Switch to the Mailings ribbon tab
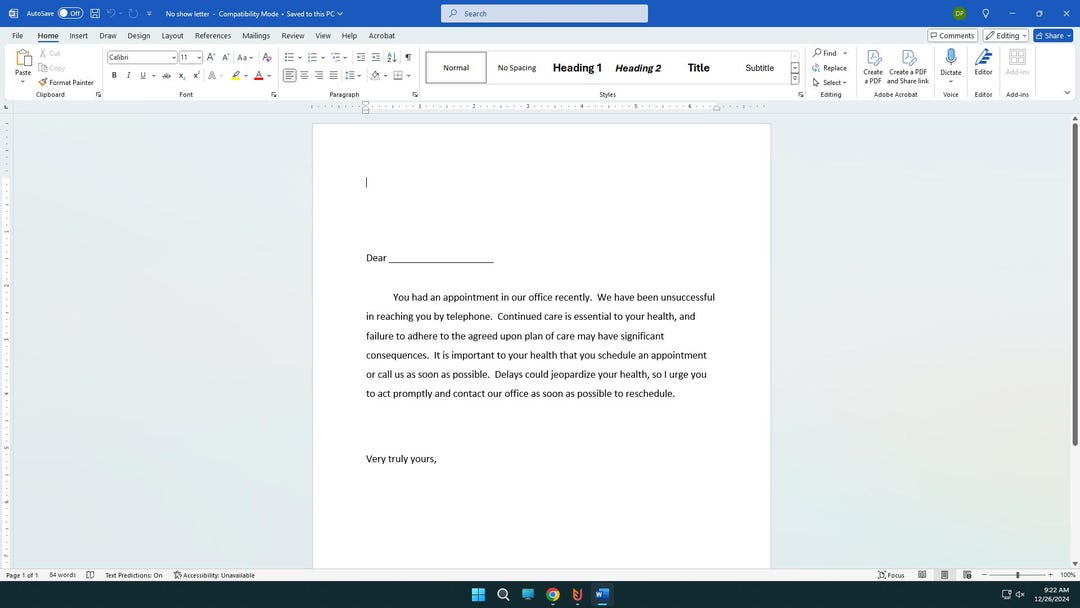Screen dimensions: 1080x608 (255, 35)
